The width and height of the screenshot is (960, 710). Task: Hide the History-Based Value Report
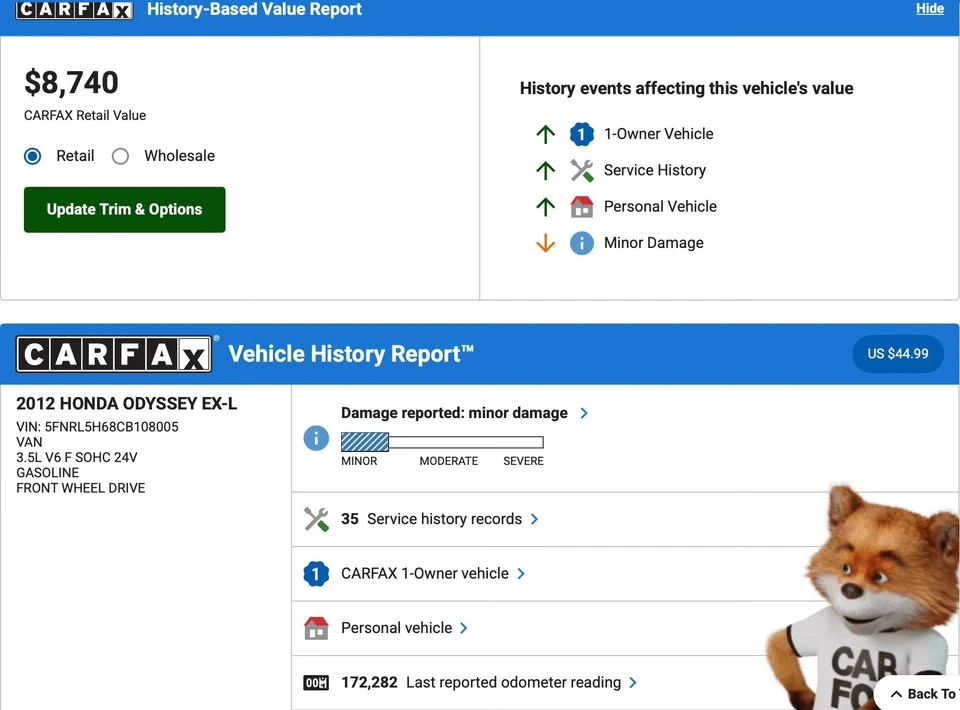click(929, 9)
